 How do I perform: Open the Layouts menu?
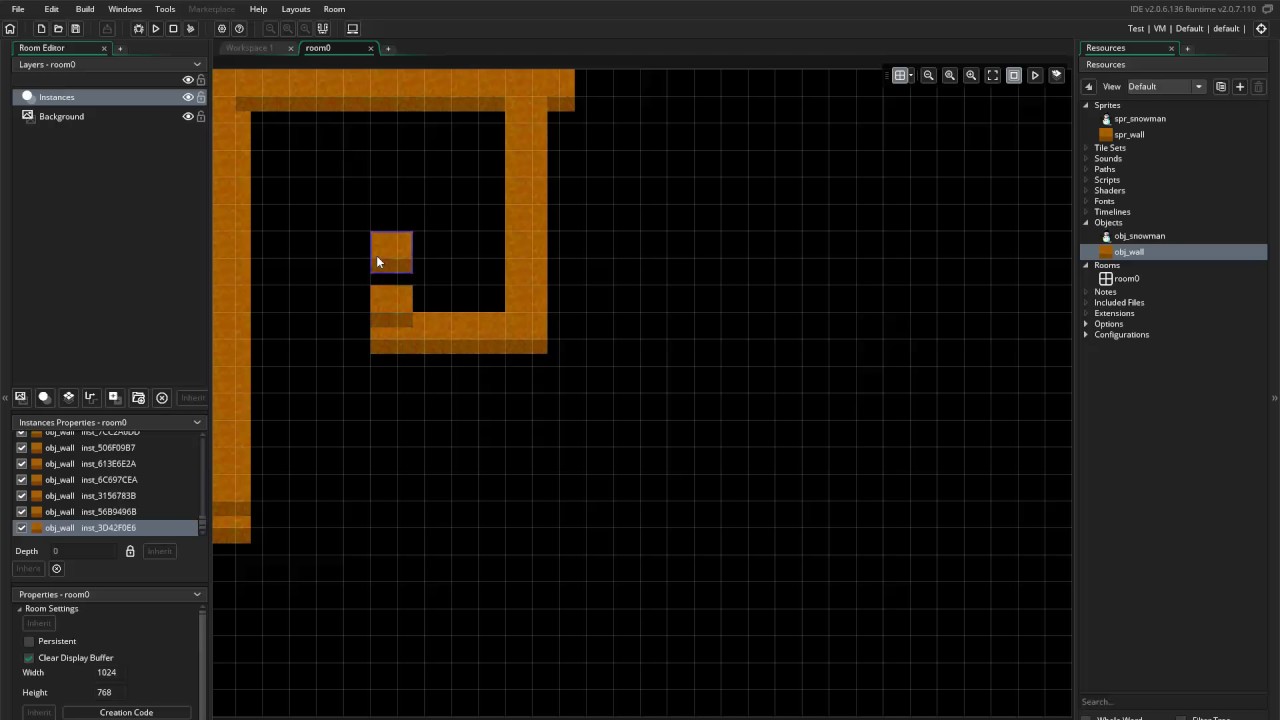pyautogui.click(x=296, y=9)
